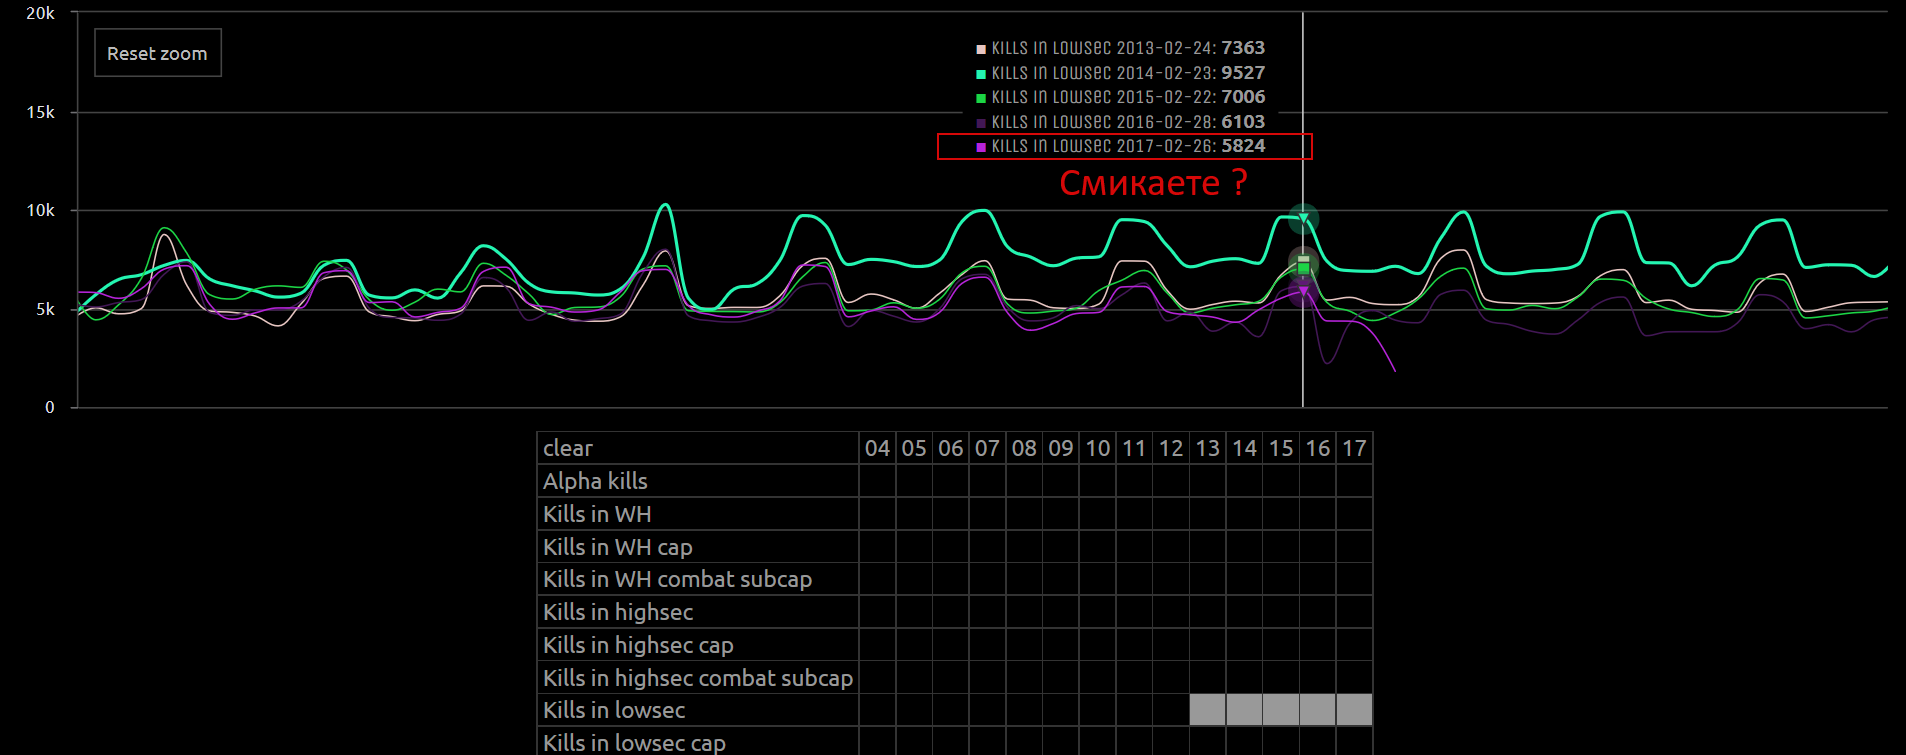
Task: Click the year column header 05
Action: pyautogui.click(x=914, y=448)
